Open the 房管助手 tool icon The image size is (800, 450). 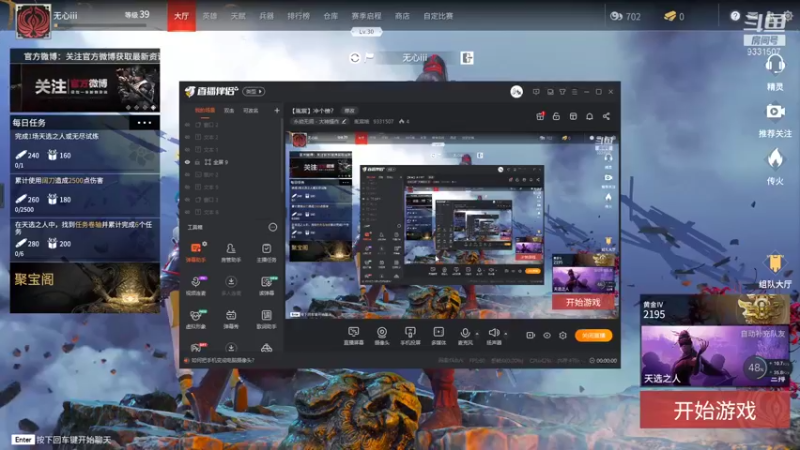coord(231,252)
